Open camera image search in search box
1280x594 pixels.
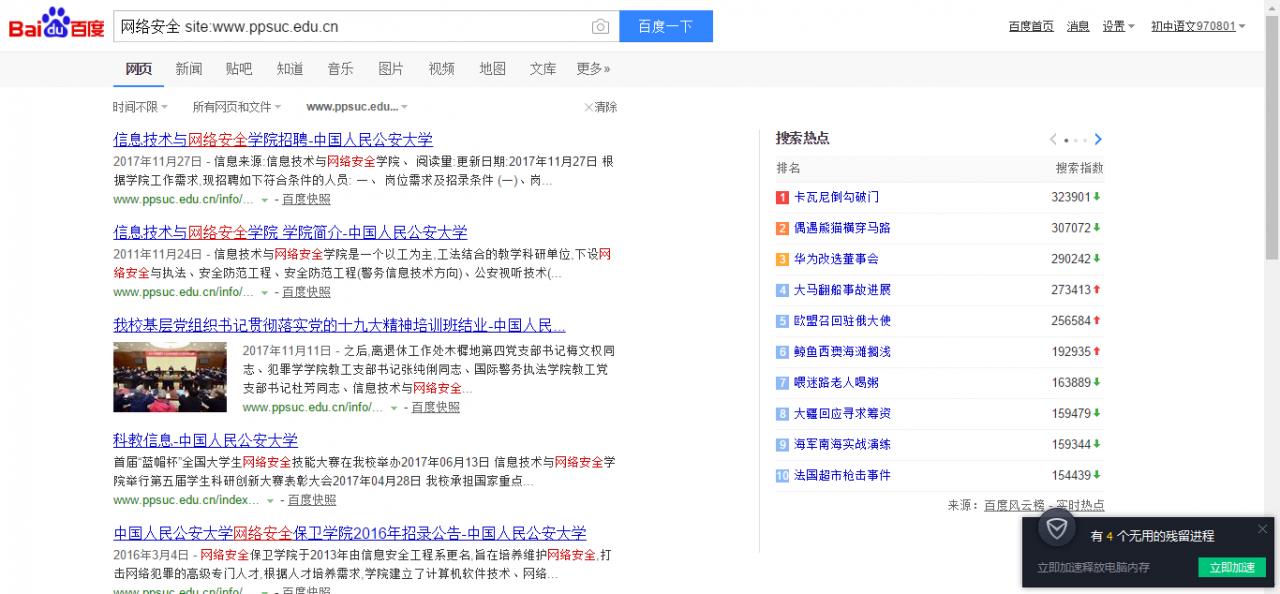(x=600, y=27)
